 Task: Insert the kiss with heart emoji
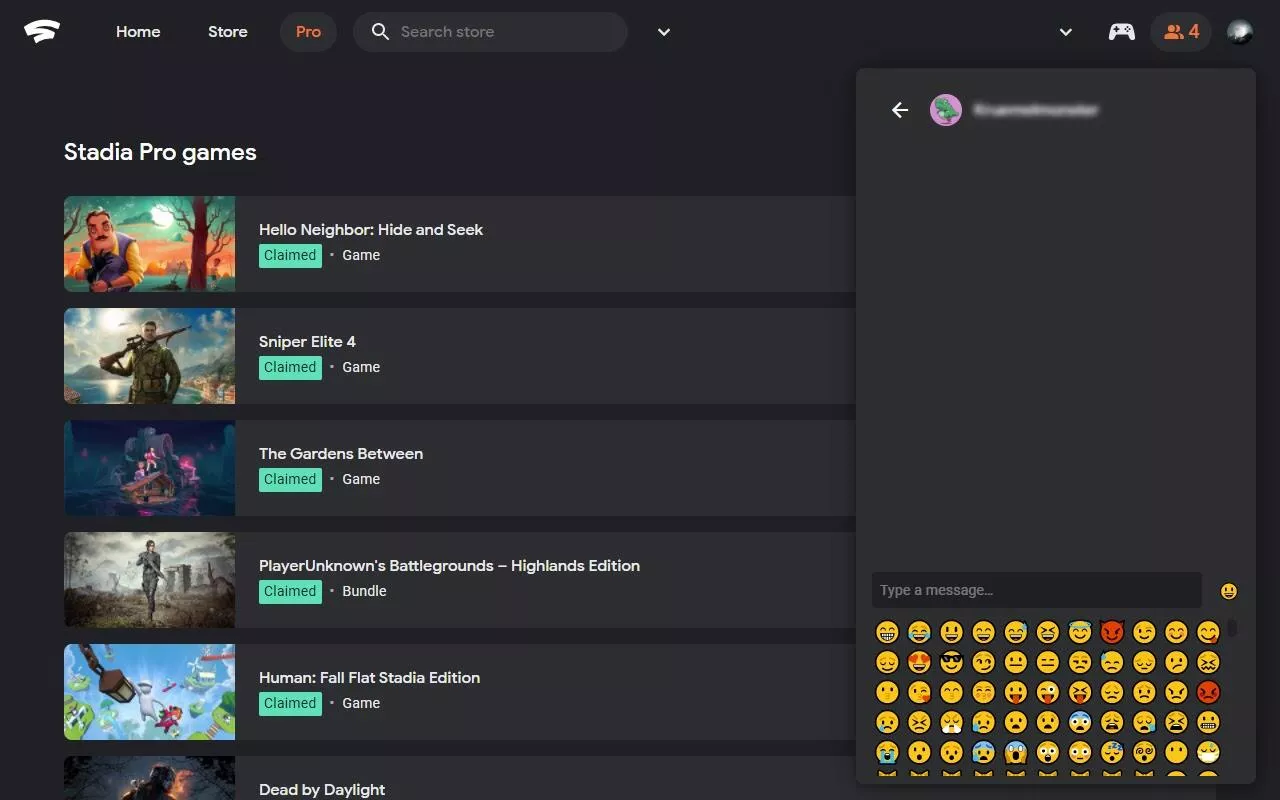point(919,692)
